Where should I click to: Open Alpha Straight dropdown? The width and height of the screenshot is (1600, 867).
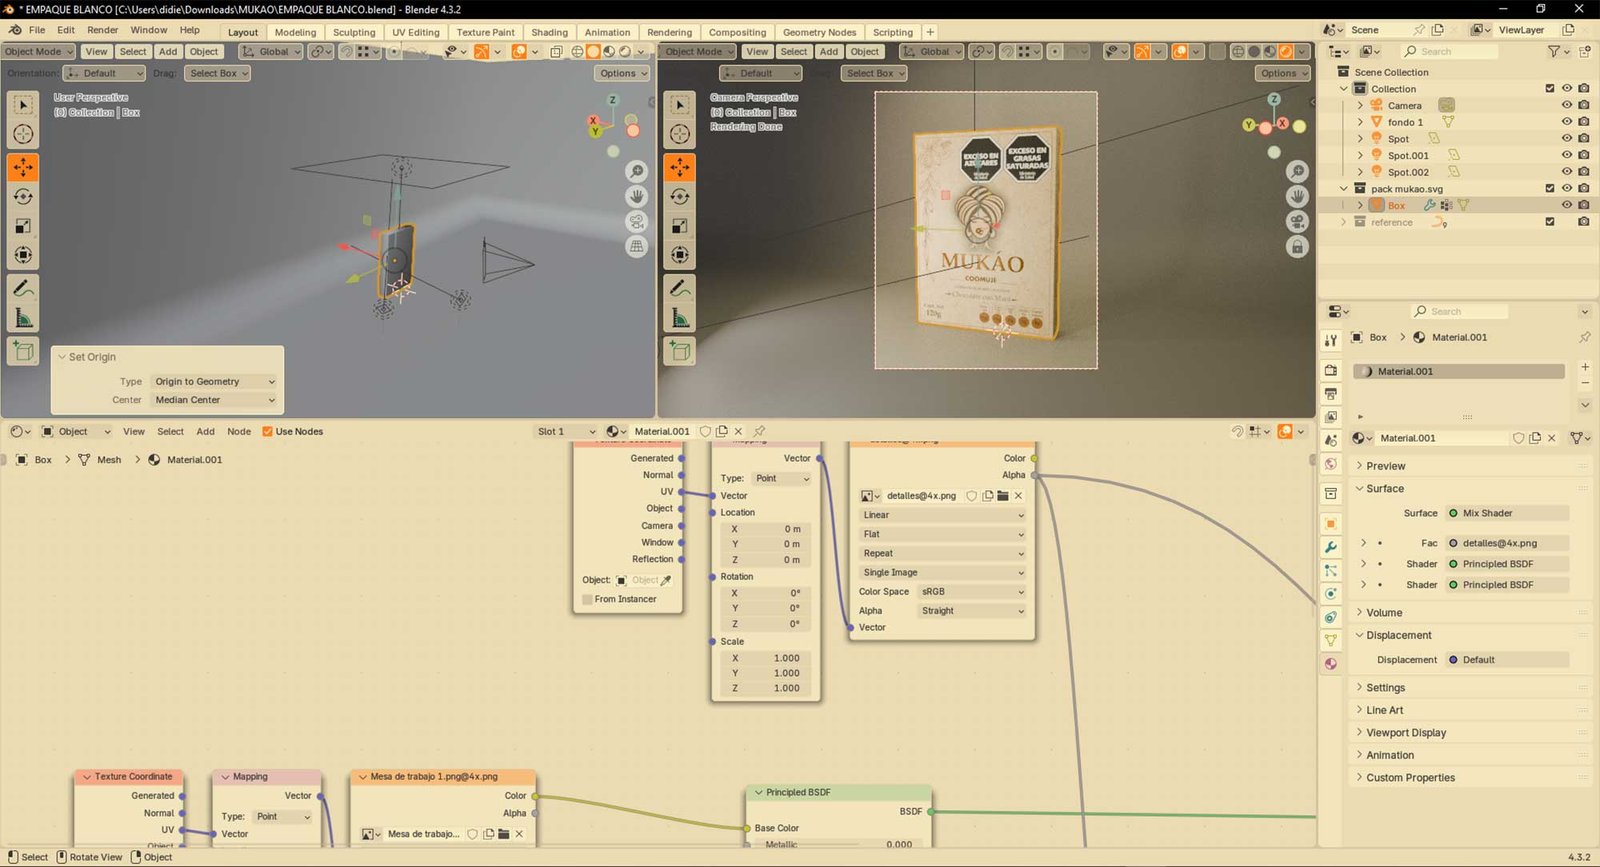[972, 611]
